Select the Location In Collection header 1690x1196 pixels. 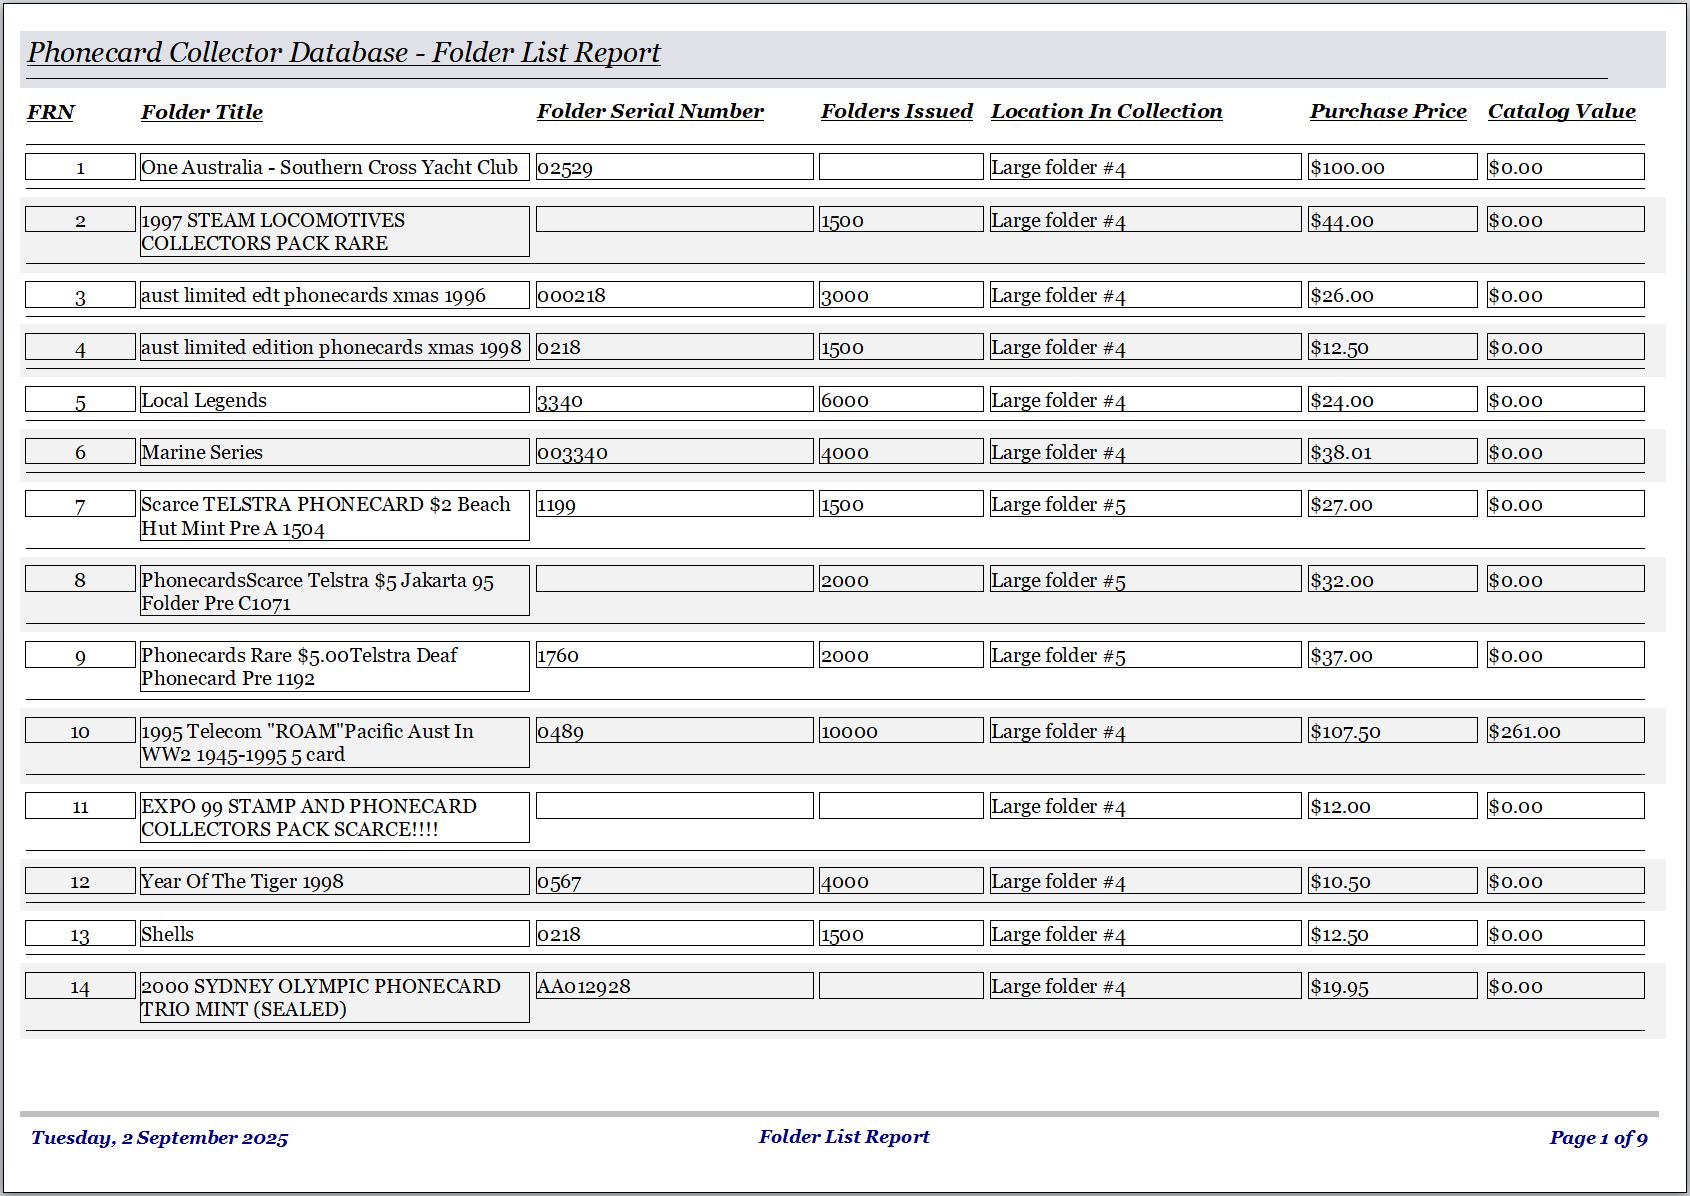[x=1107, y=111]
